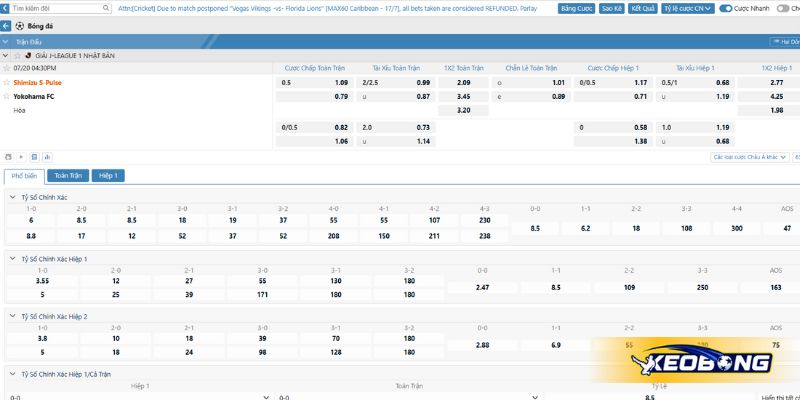This screenshot has width=800, height=400.
Task: Click the Kết Quả button
Action: tap(642, 8)
